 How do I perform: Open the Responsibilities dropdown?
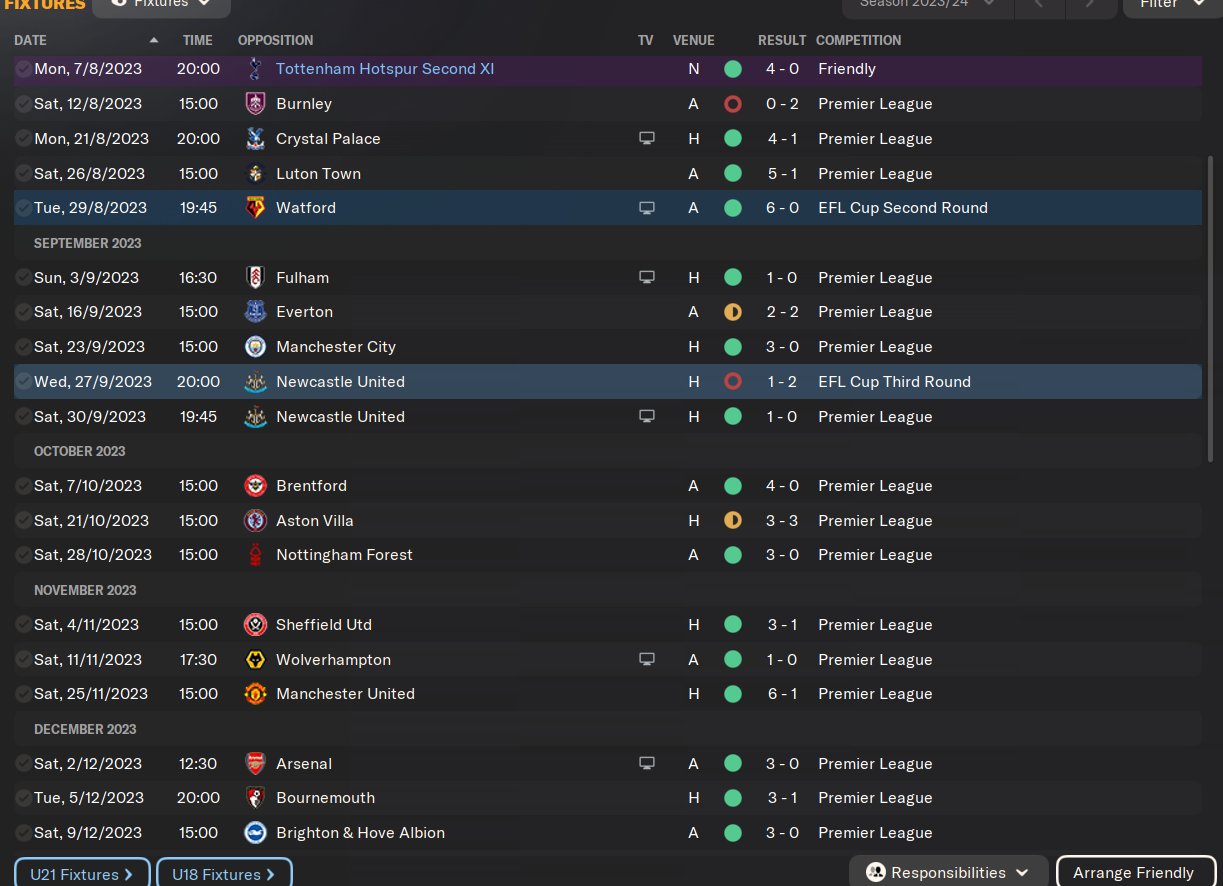pyautogui.click(x=948, y=873)
